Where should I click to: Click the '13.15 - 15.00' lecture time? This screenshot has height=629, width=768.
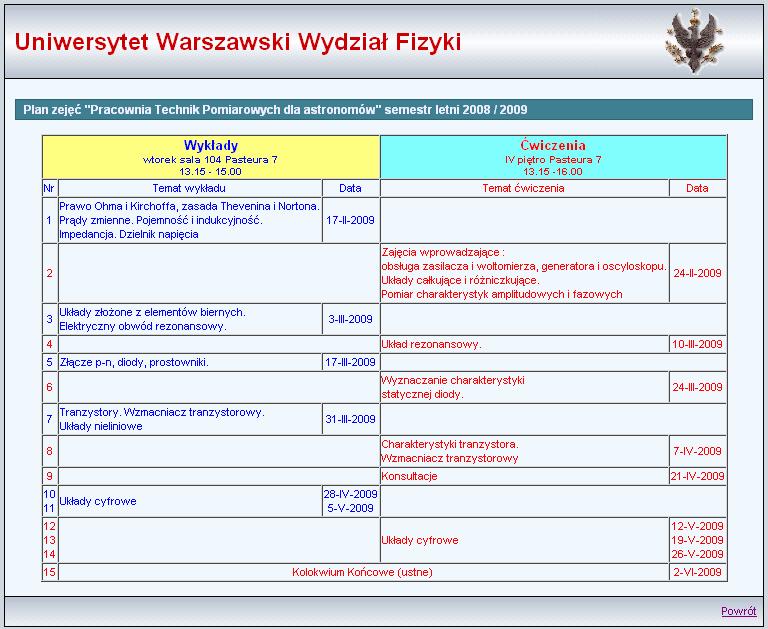point(210,172)
